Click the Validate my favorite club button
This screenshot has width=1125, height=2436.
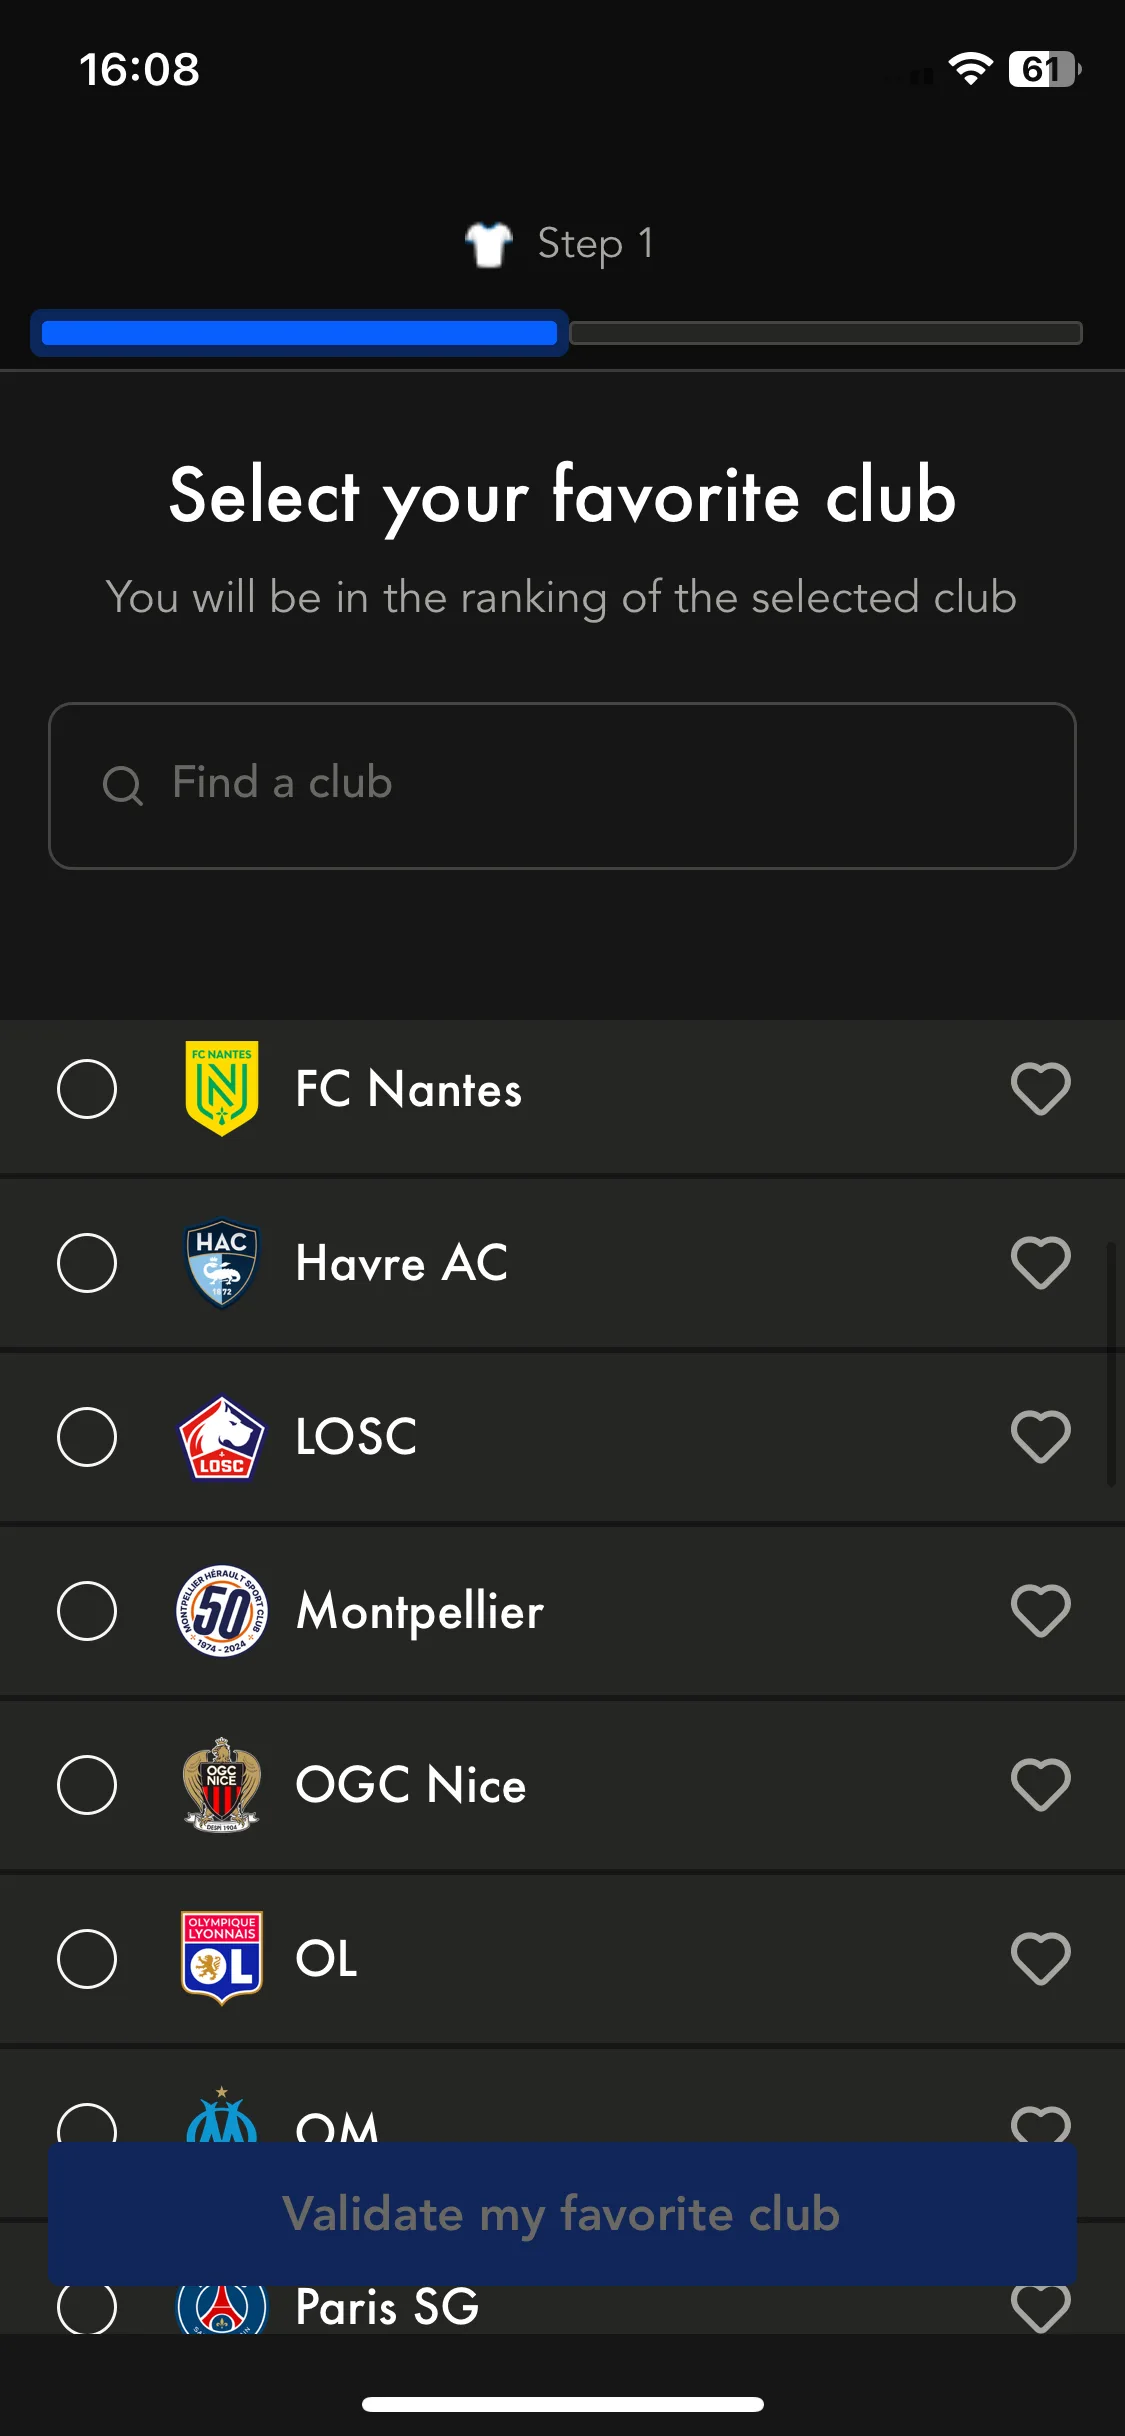pyautogui.click(x=562, y=2213)
